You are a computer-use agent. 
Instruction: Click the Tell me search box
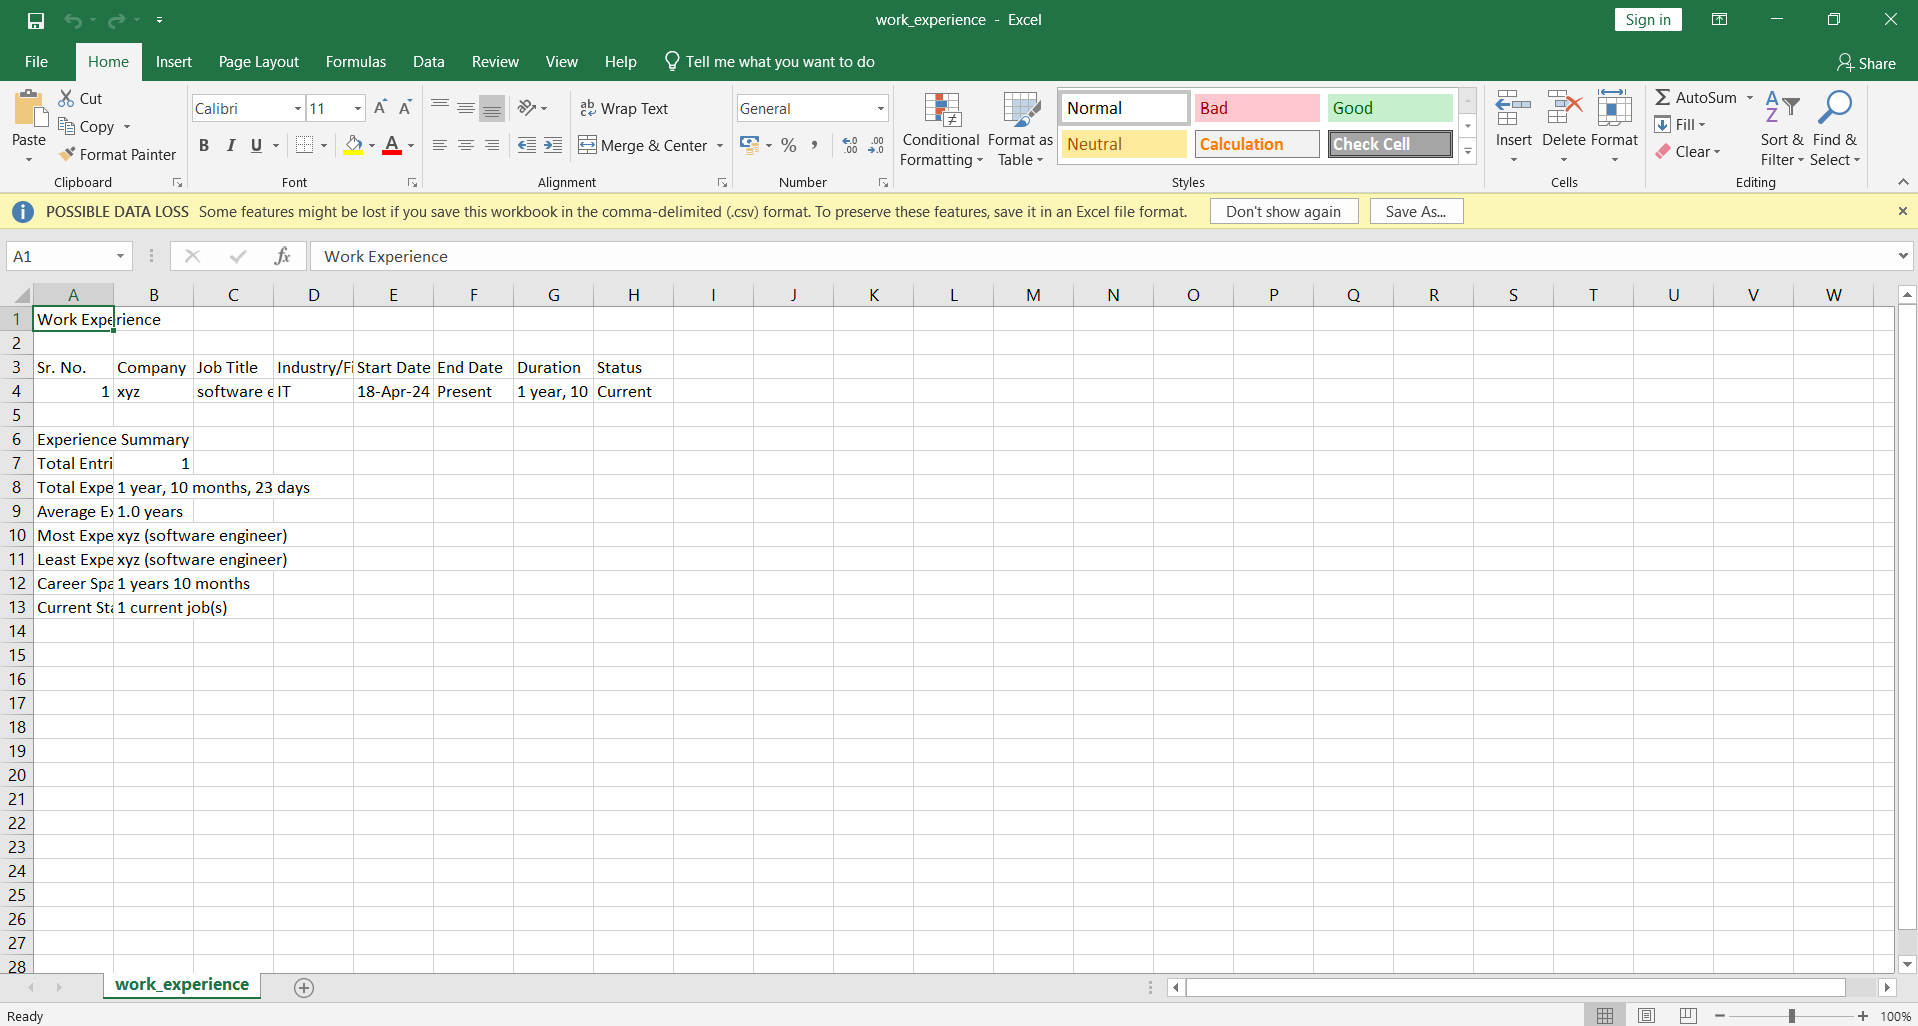pyautogui.click(x=770, y=62)
